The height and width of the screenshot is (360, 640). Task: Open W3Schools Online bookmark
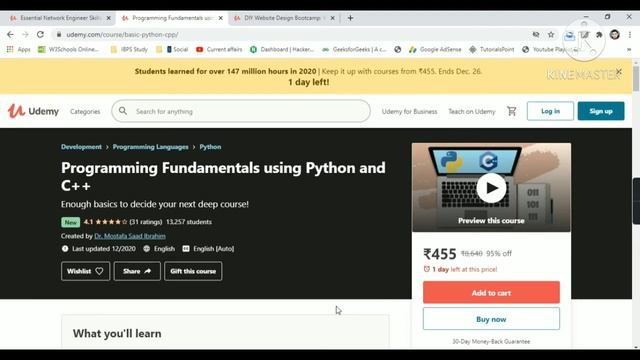[69, 49]
